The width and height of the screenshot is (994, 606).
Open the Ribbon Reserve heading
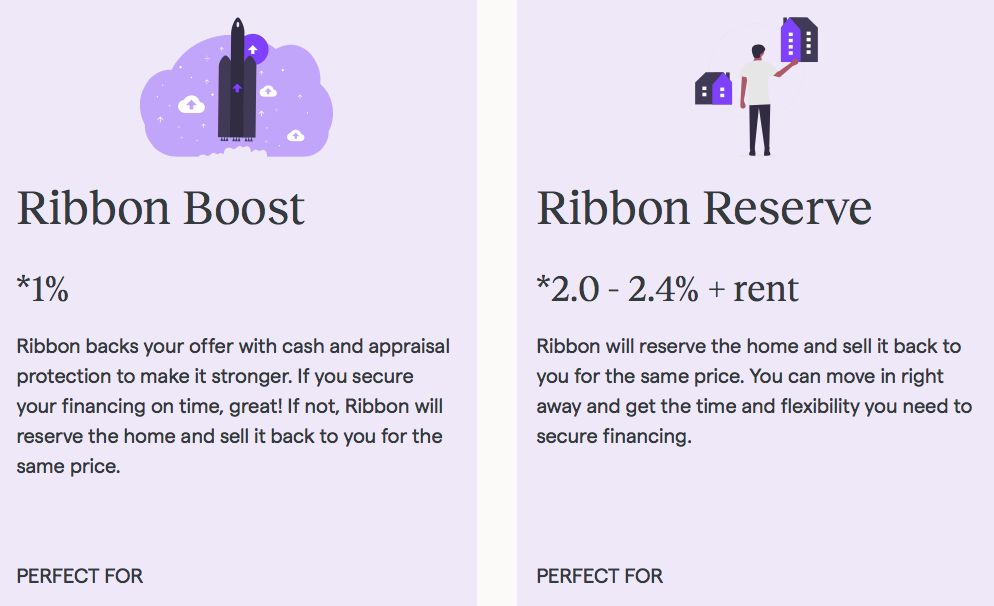click(704, 207)
